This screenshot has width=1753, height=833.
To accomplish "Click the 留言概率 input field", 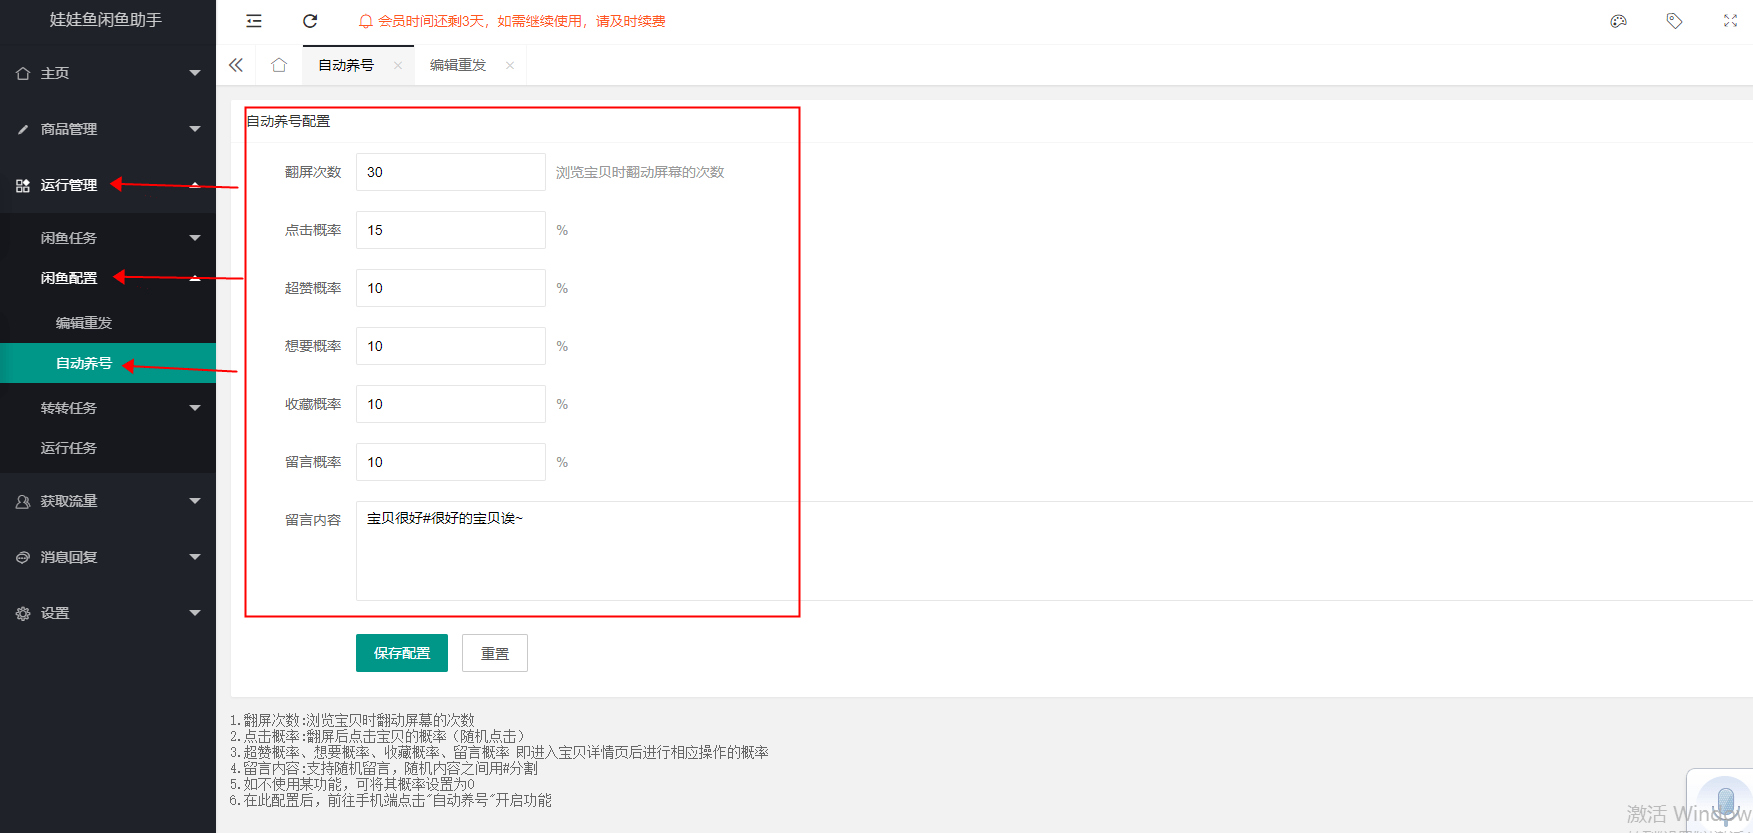I will click(x=451, y=462).
